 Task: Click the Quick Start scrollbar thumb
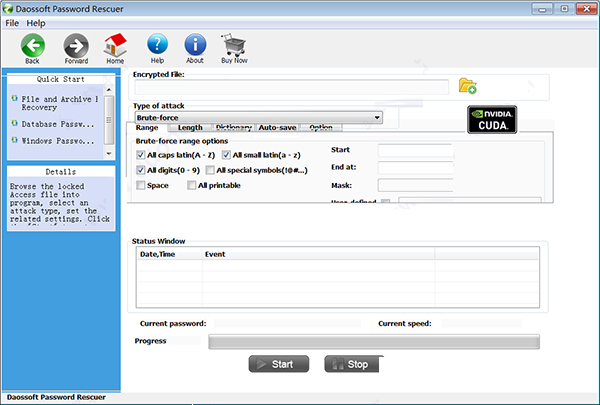109,120
